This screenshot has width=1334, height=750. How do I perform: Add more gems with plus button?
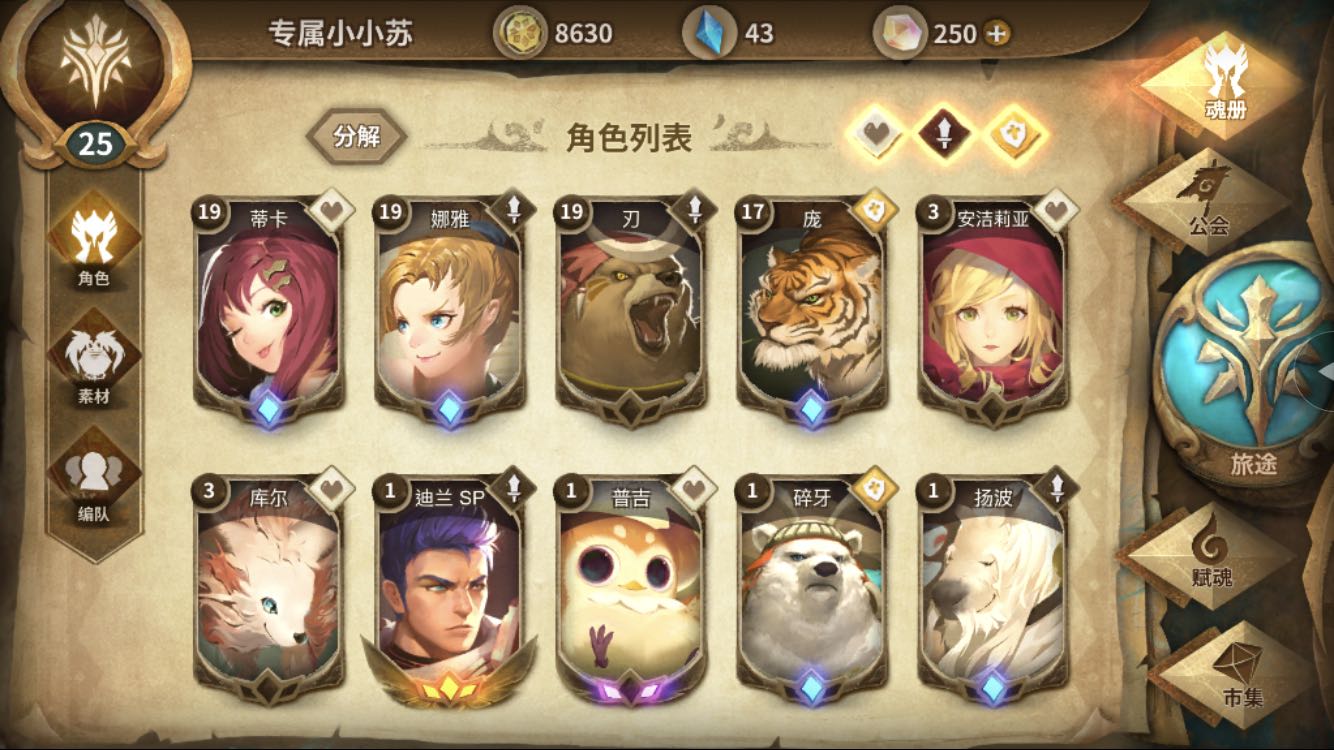pos(996,33)
